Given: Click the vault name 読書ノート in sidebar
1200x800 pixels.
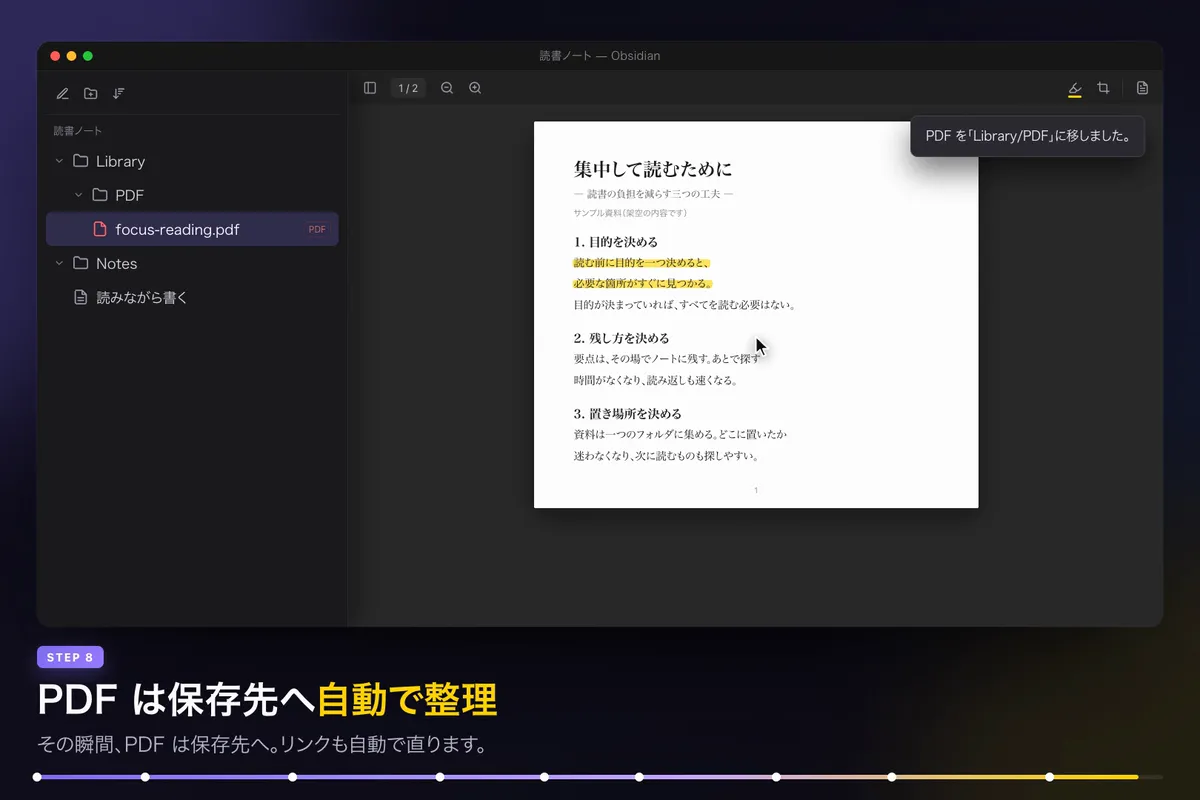Looking at the screenshot, I should [78, 131].
